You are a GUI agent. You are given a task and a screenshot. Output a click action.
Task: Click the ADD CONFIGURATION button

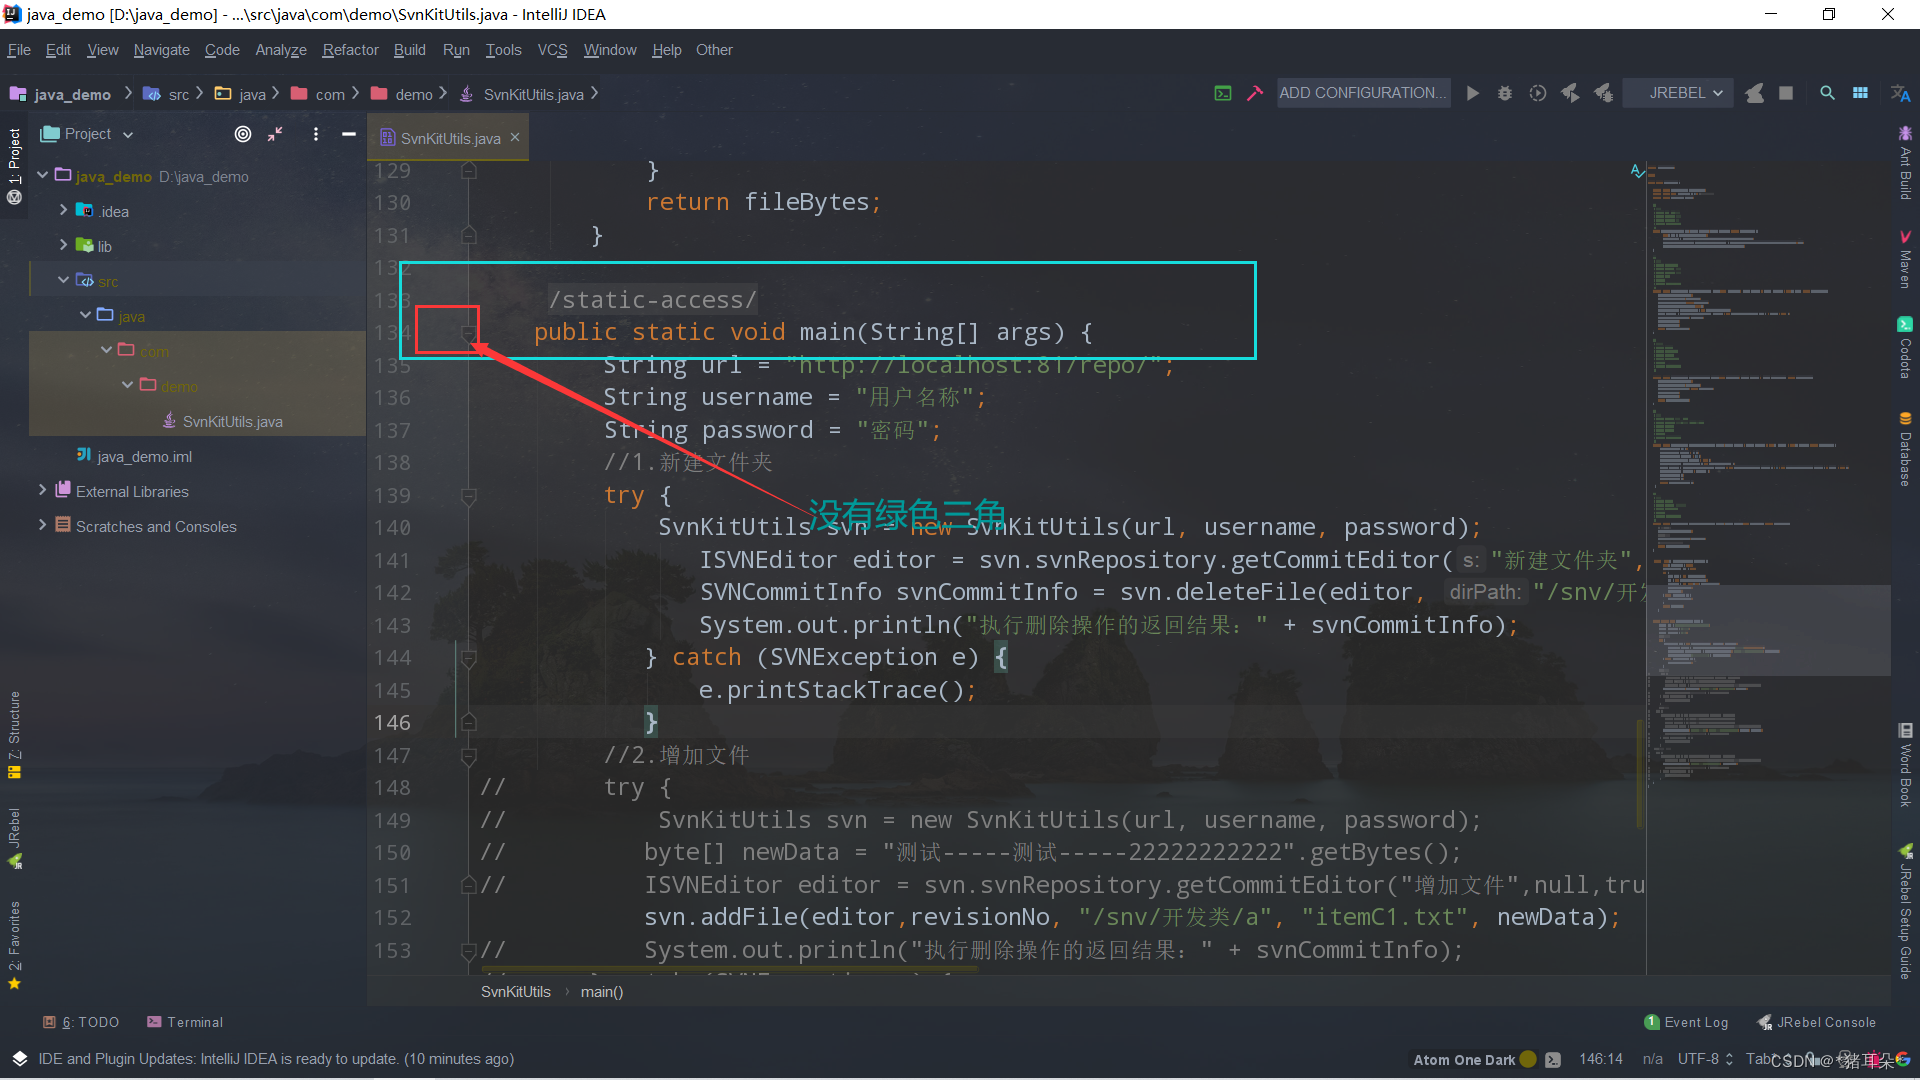pos(1363,93)
